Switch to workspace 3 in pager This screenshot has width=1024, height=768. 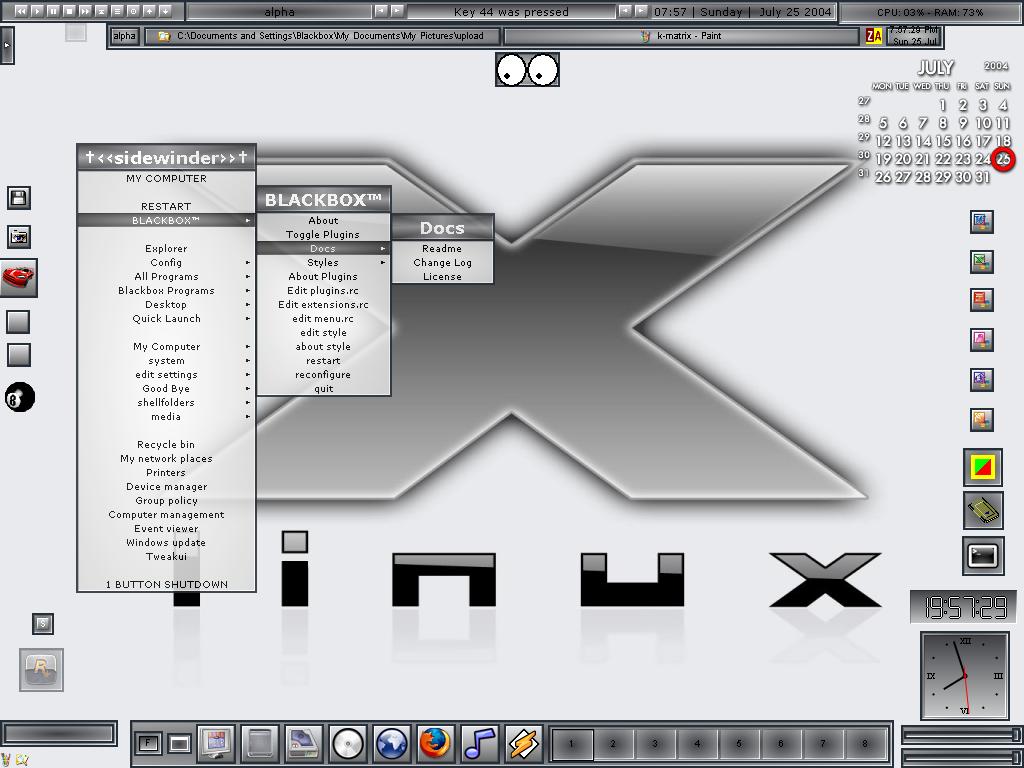(x=655, y=743)
